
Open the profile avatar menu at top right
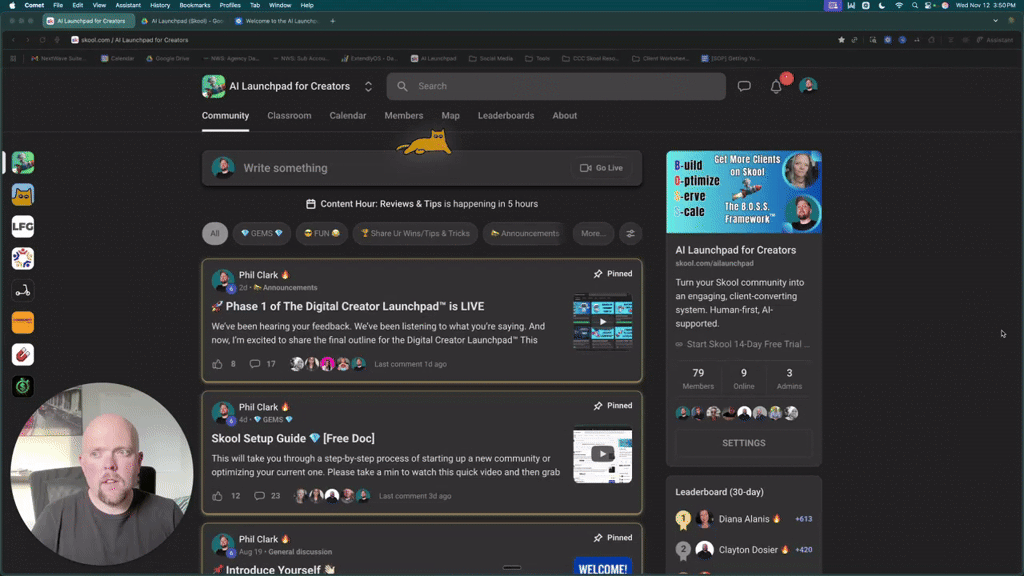pyautogui.click(x=807, y=86)
